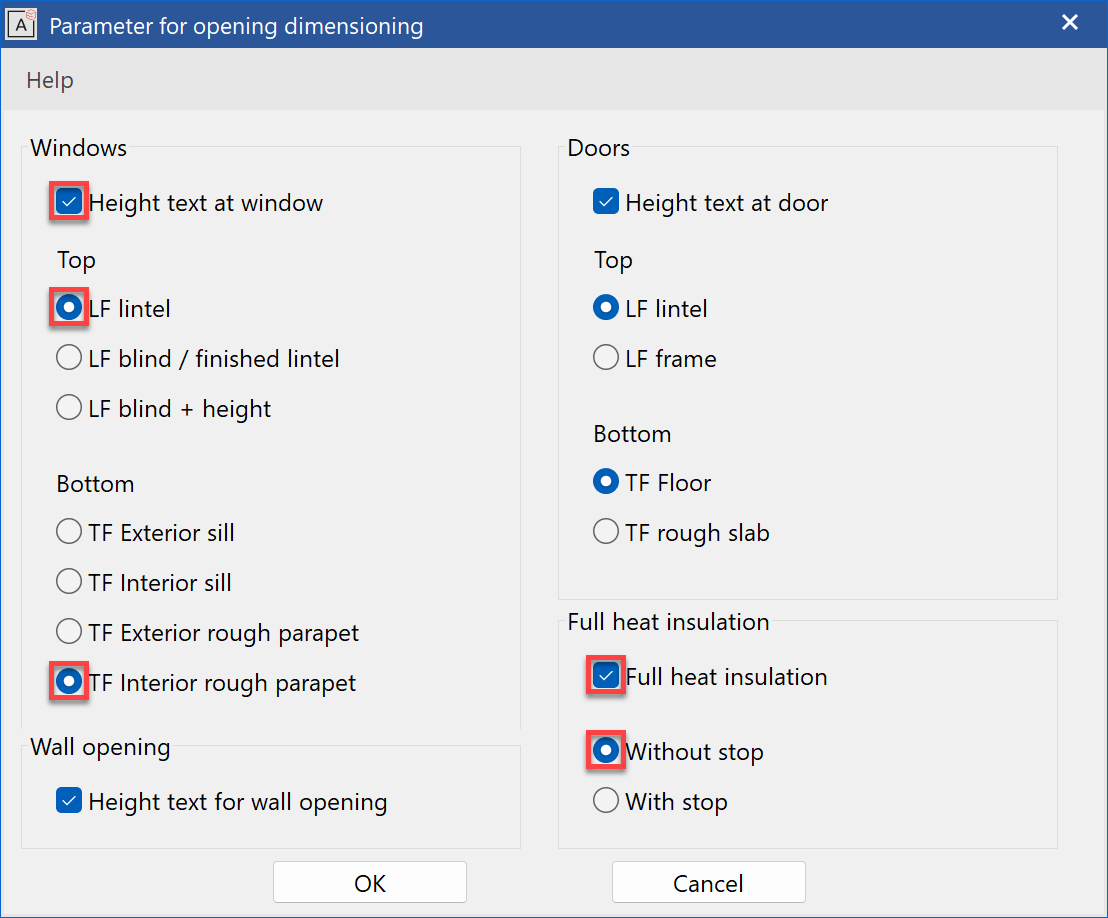This screenshot has height=918, width=1108.
Task: Select TF Interior sill option
Action: (x=69, y=582)
